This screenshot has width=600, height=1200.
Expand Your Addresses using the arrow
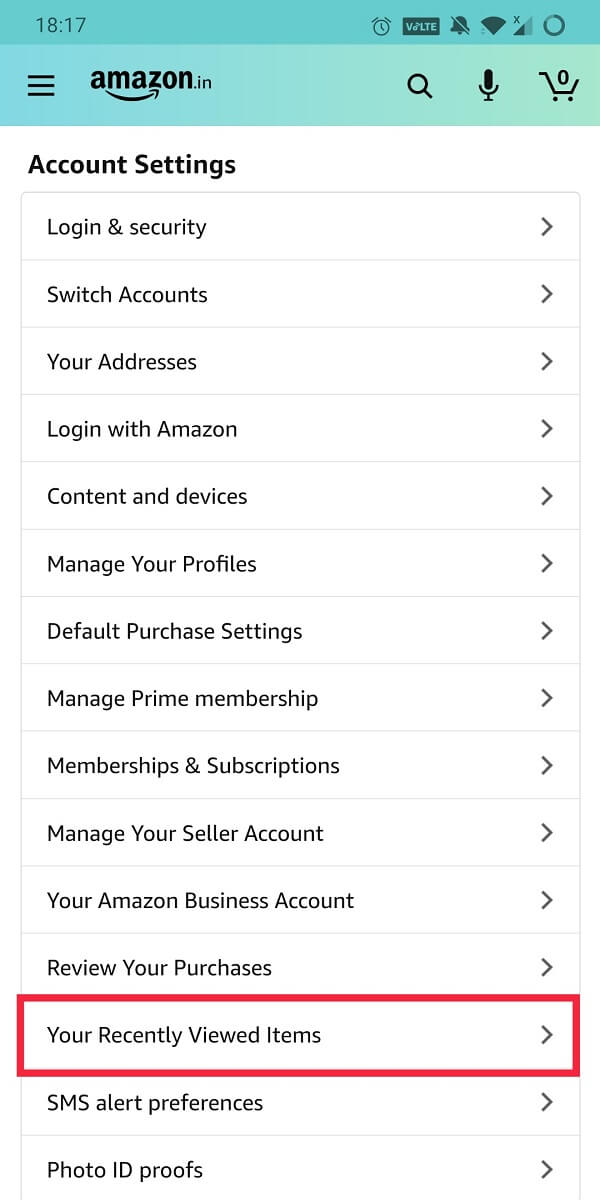[547, 361]
